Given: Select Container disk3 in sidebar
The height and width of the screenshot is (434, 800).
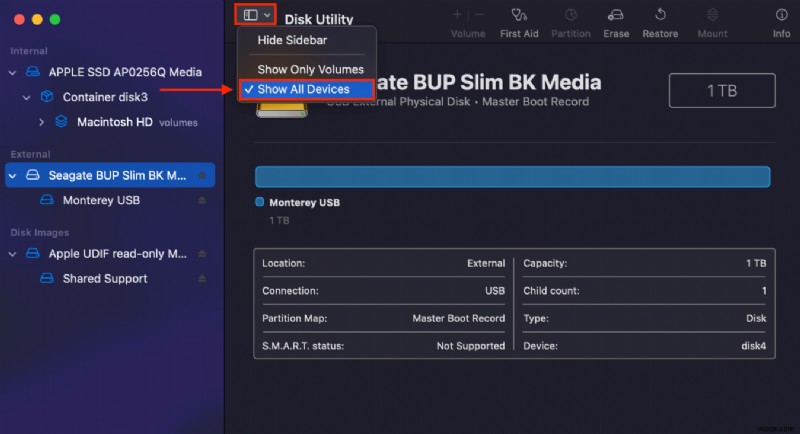Looking at the screenshot, I should pos(105,97).
